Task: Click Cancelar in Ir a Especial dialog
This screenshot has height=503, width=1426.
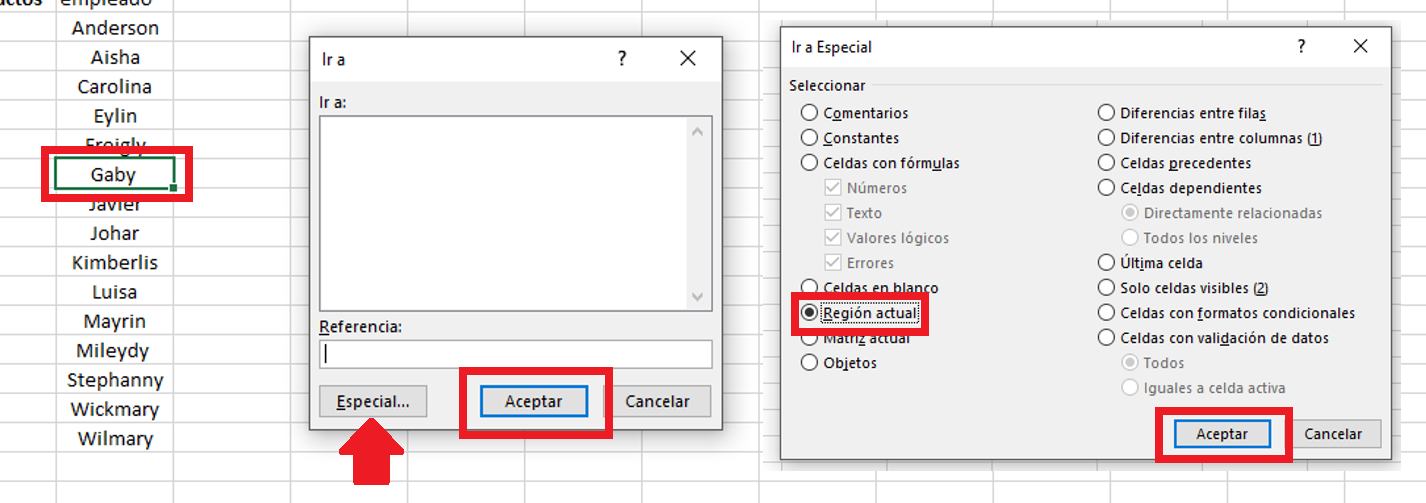Action: point(1333,434)
